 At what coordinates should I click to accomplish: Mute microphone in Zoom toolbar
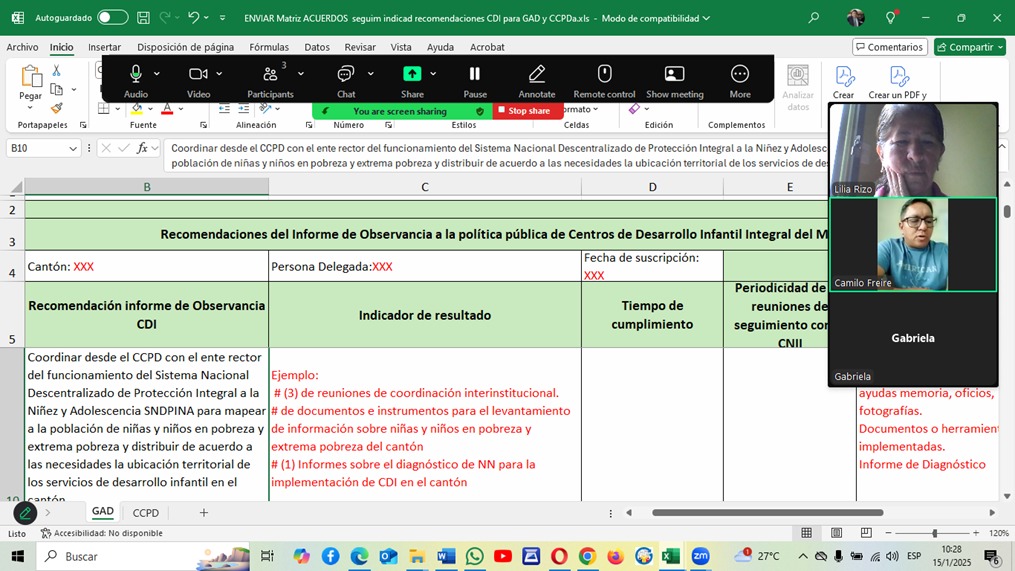click(x=135, y=74)
